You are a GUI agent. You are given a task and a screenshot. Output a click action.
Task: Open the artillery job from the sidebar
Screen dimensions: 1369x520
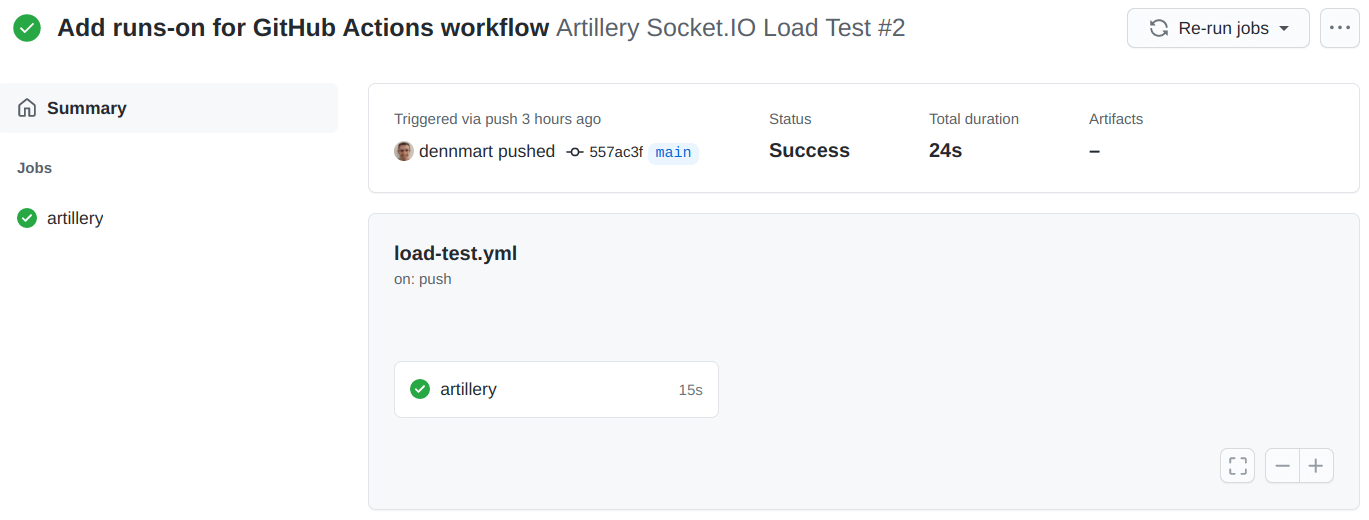pos(75,218)
